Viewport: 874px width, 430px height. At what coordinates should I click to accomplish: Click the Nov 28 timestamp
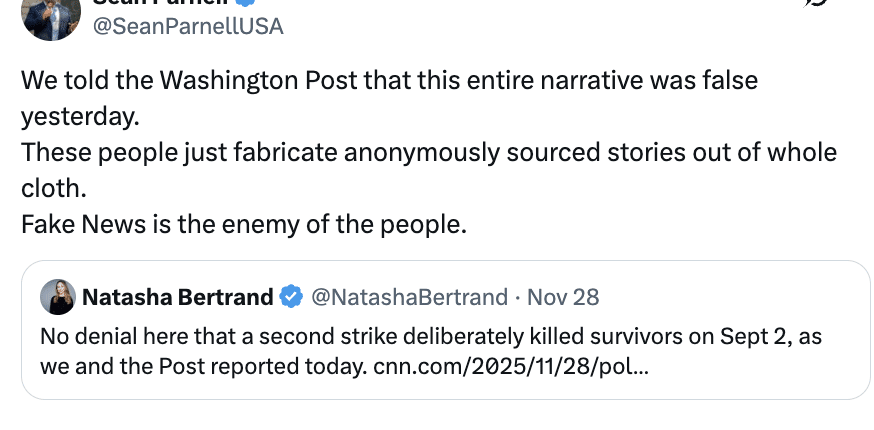pyautogui.click(x=563, y=297)
